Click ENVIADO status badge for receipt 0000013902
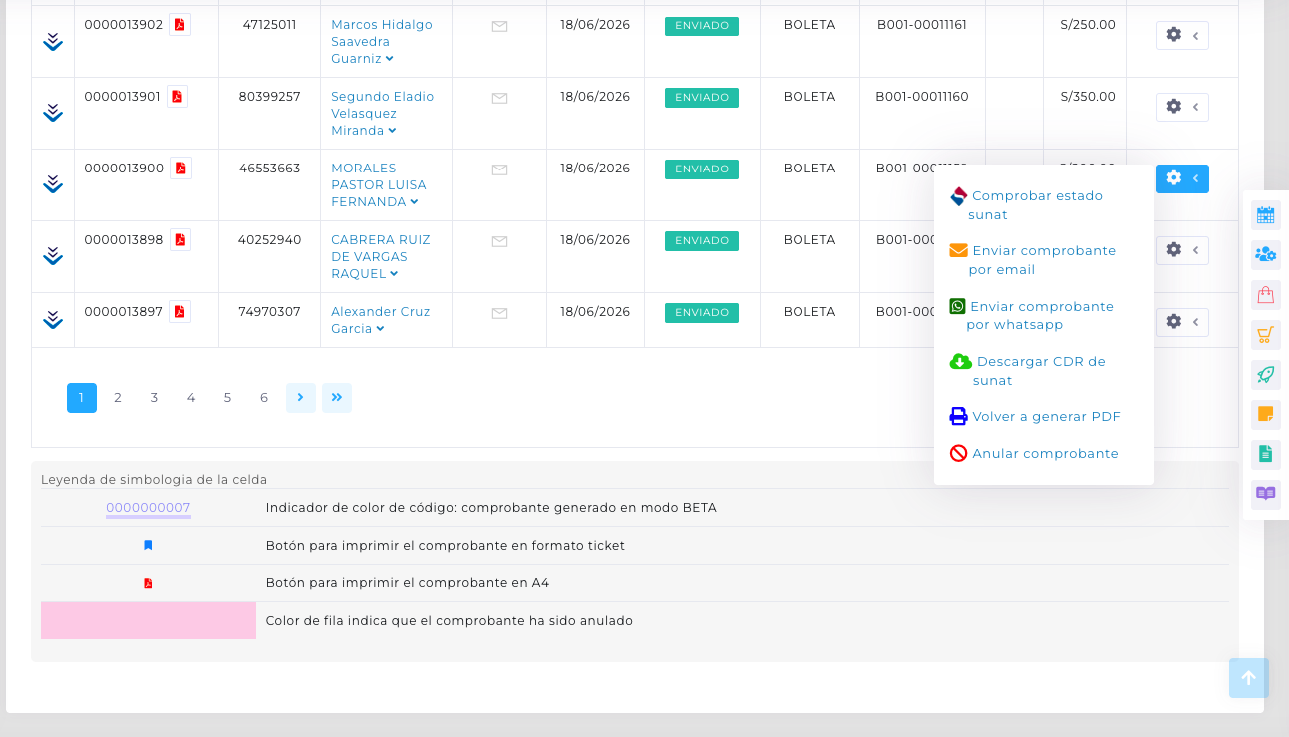Screen dimensions: 1289x737 pos(702,26)
